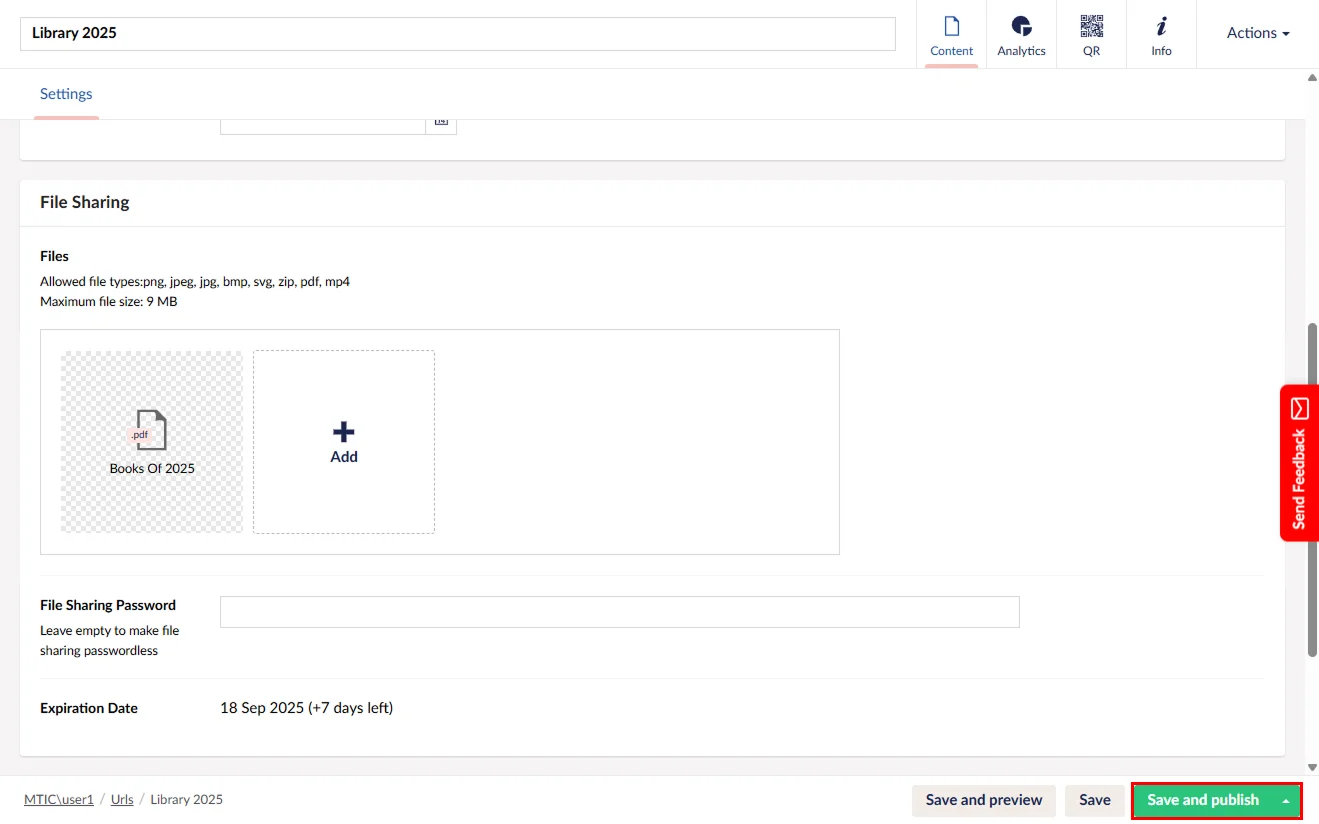Image resolution: width=1319 pixels, height=824 pixels.
Task: Navigate to MTIC\user1 breadcrumb link
Action: click(x=59, y=800)
